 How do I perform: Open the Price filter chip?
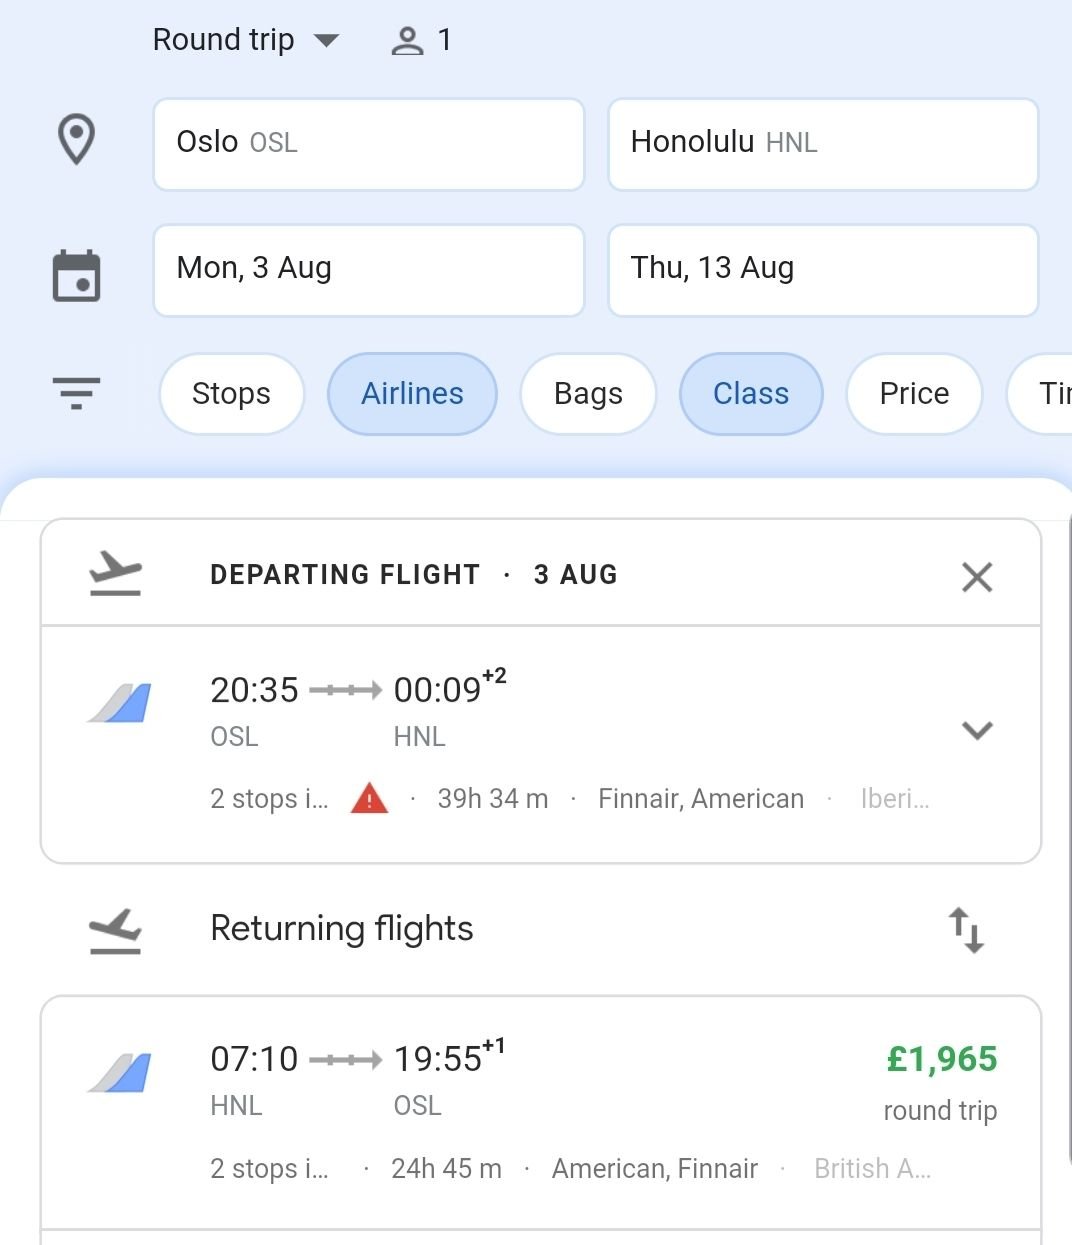pyautogui.click(x=914, y=394)
